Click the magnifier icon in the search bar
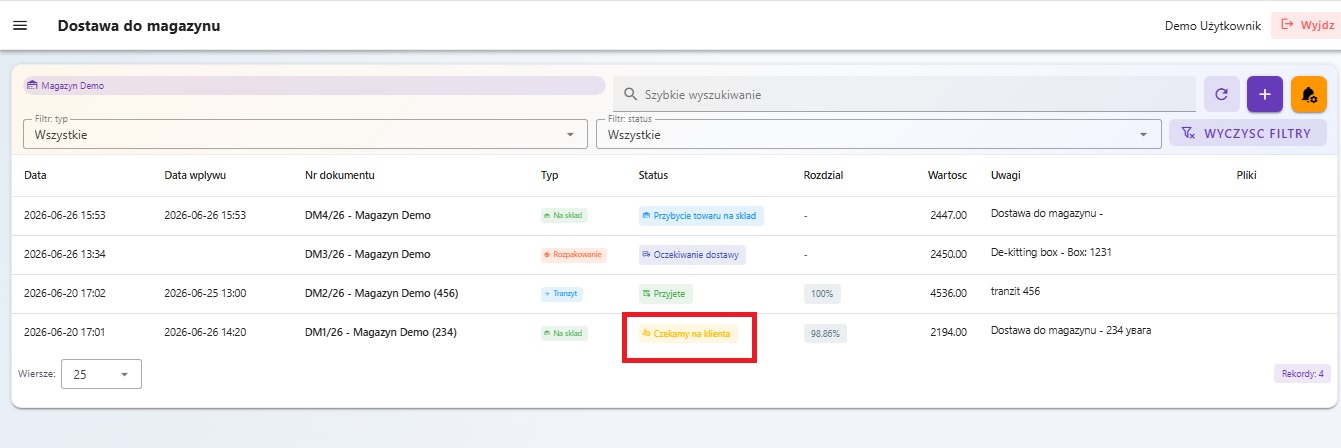 click(x=631, y=94)
